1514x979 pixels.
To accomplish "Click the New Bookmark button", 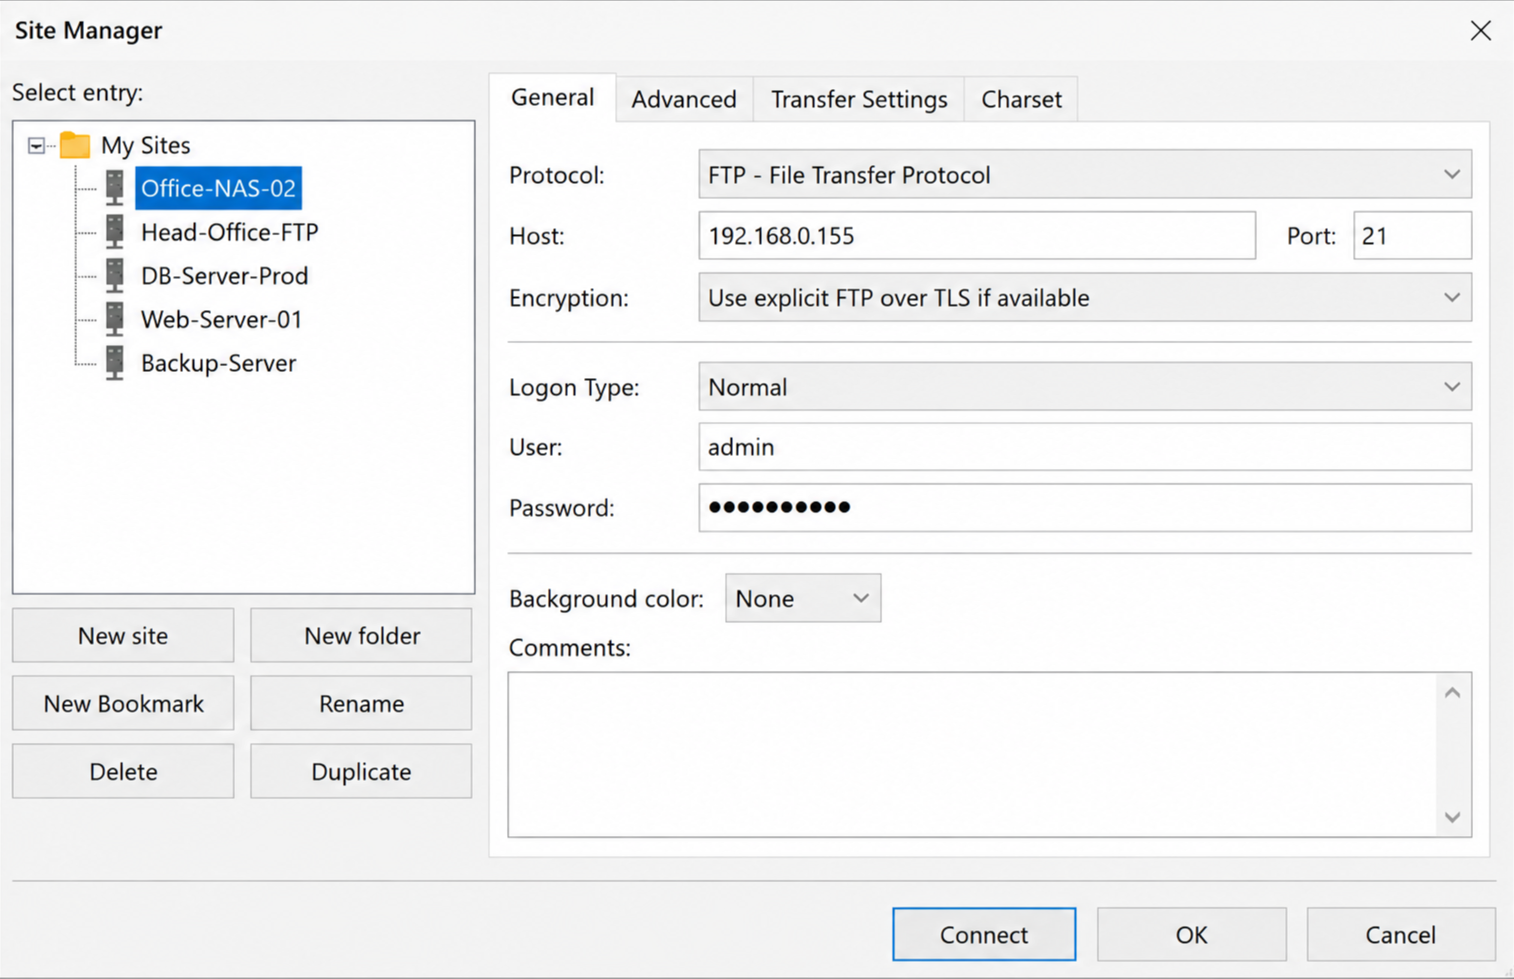I will (123, 704).
